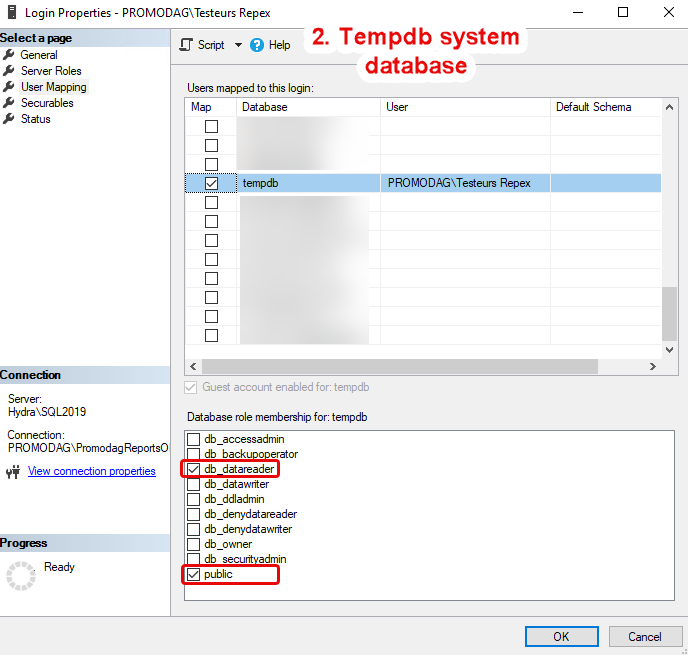Click the Default Schema column header
This screenshot has width=689, height=656.
click(606, 107)
